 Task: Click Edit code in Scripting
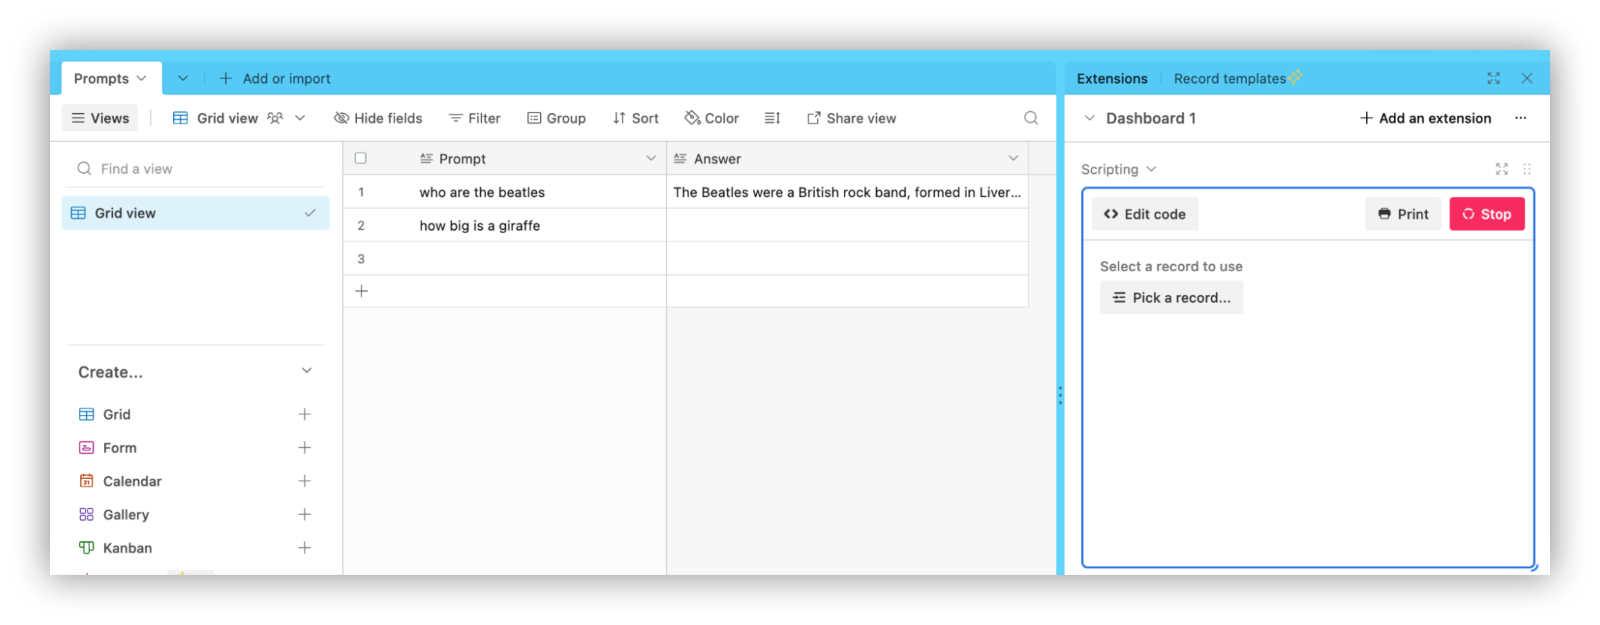[x=1145, y=214]
